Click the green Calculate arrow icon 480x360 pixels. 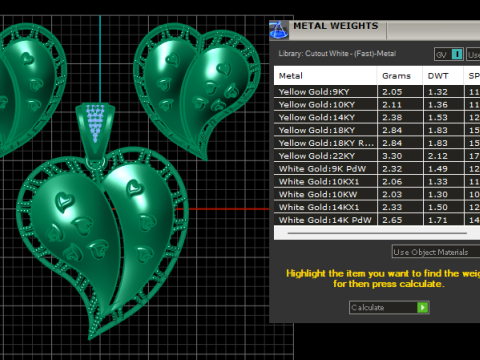coord(423,307)
